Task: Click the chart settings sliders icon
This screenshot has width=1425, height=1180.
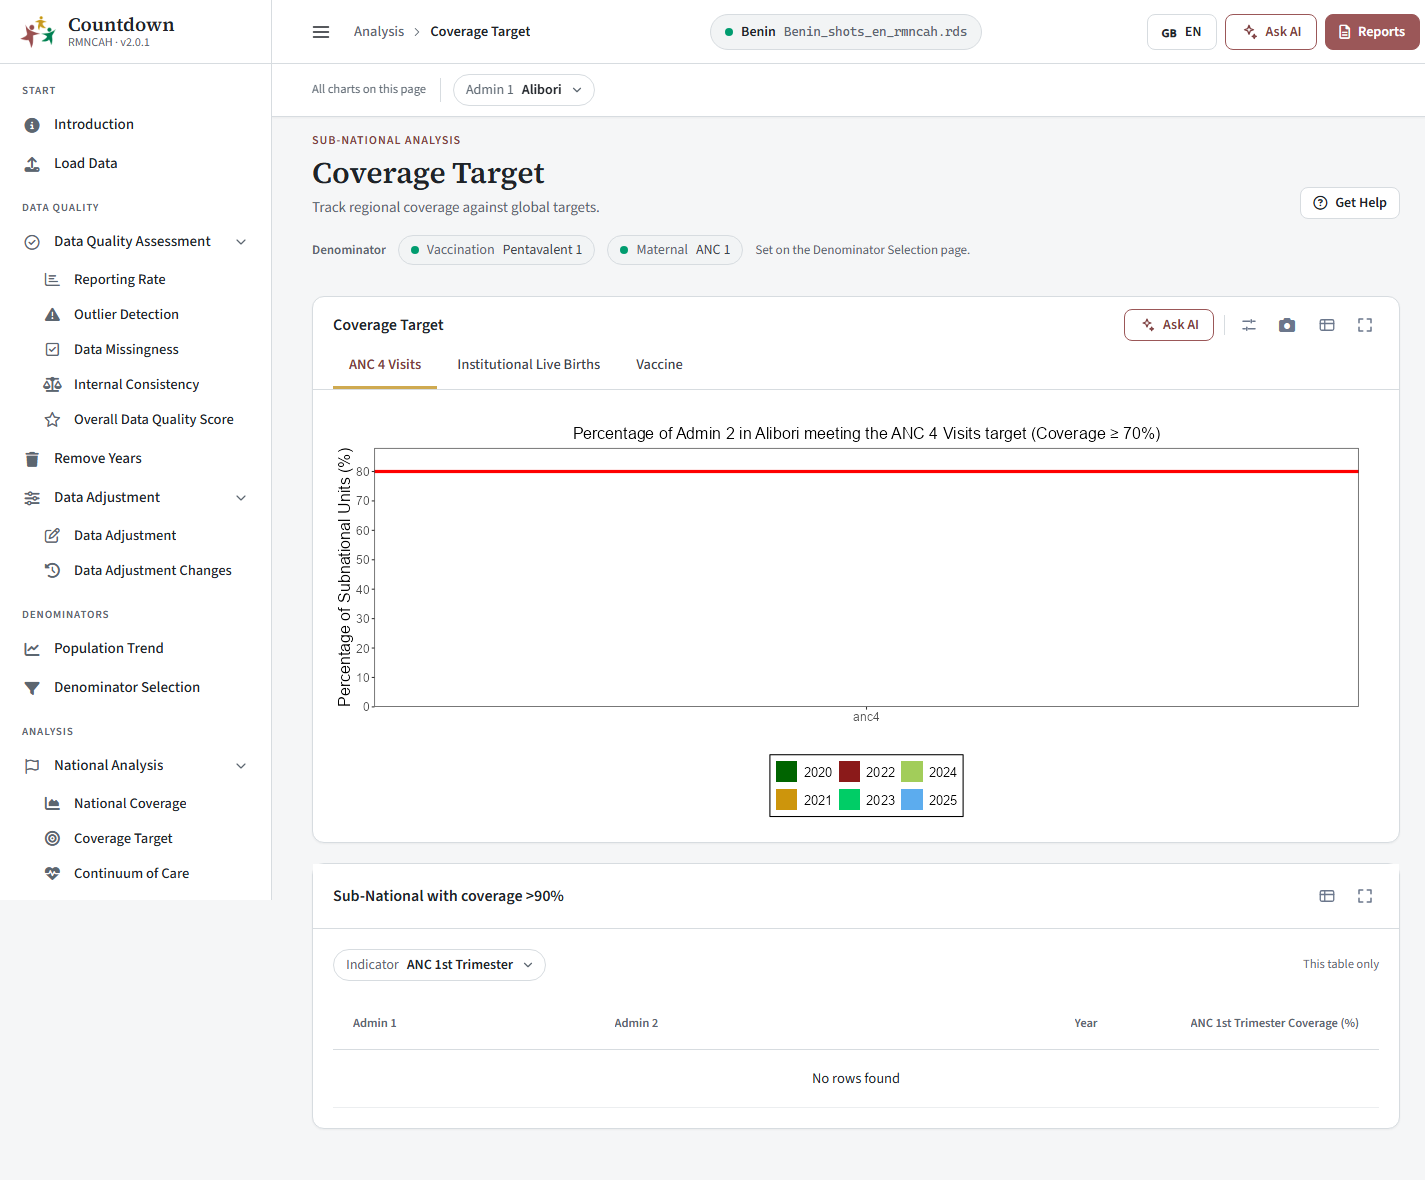Action: (1249, 325)
